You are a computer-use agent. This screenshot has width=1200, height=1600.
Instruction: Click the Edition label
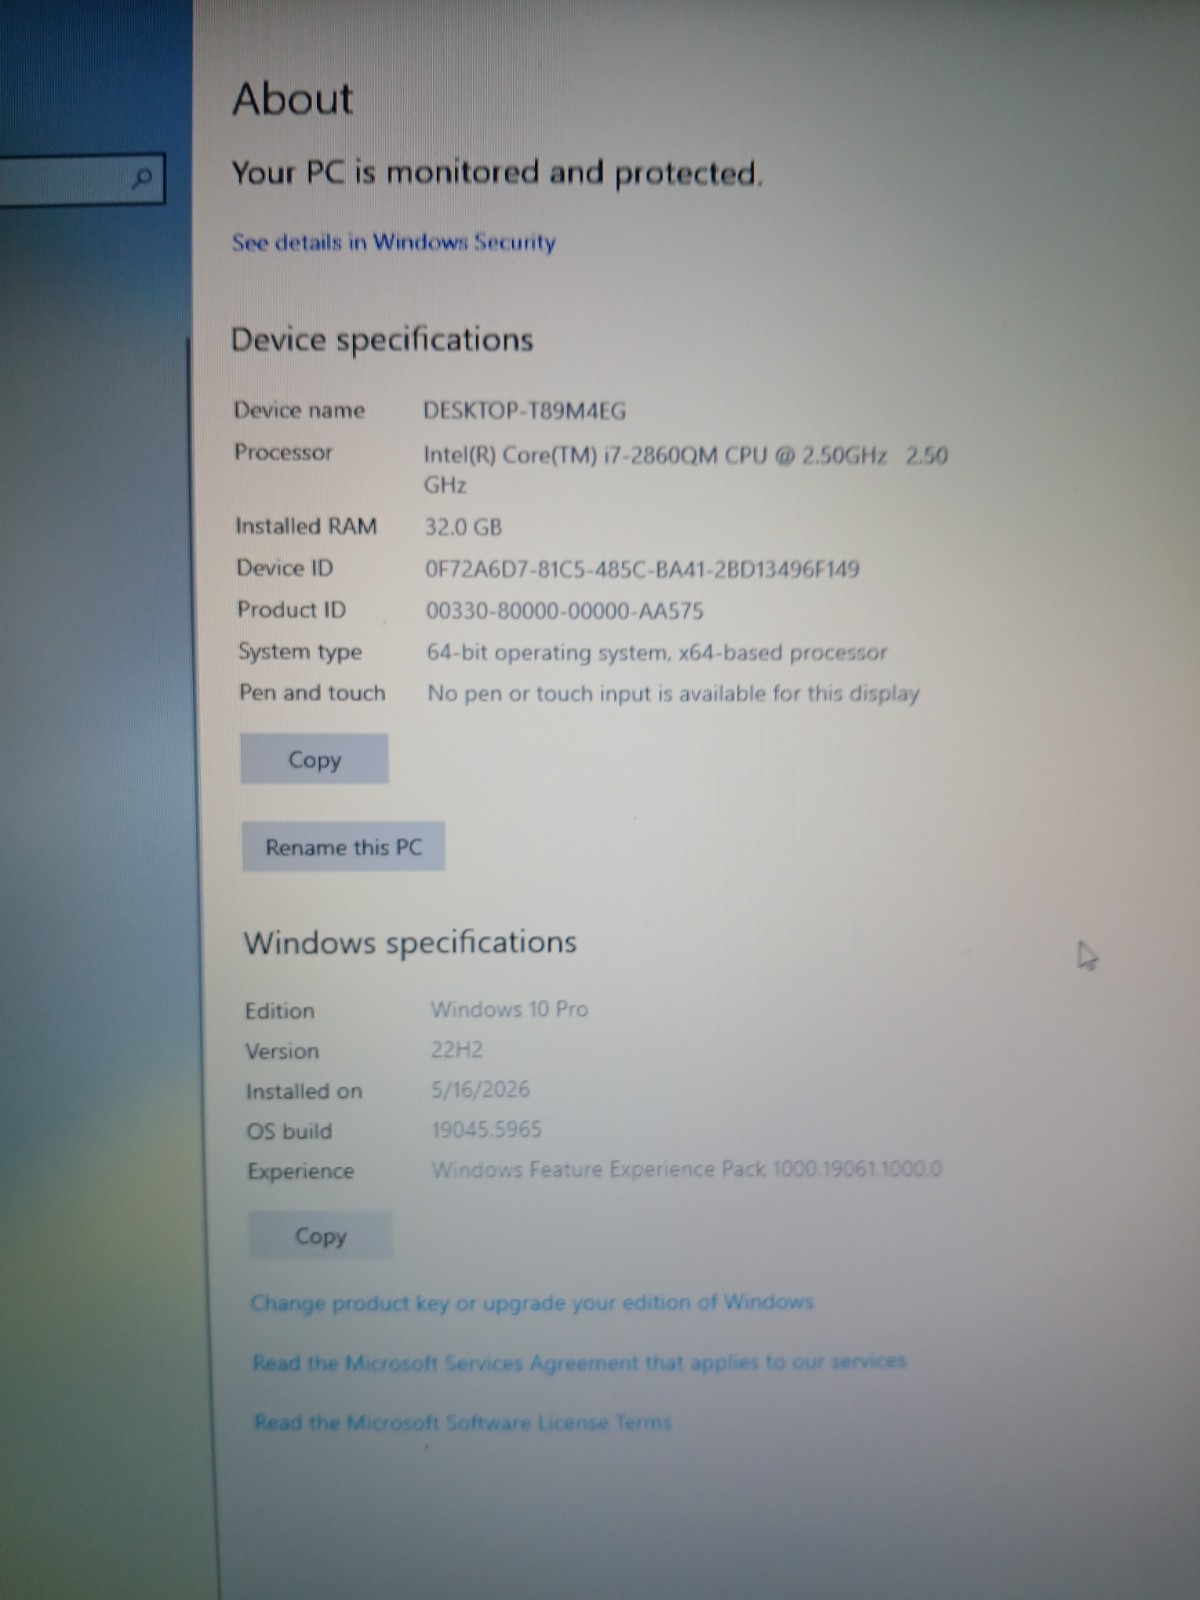(x=280, y=1011)
